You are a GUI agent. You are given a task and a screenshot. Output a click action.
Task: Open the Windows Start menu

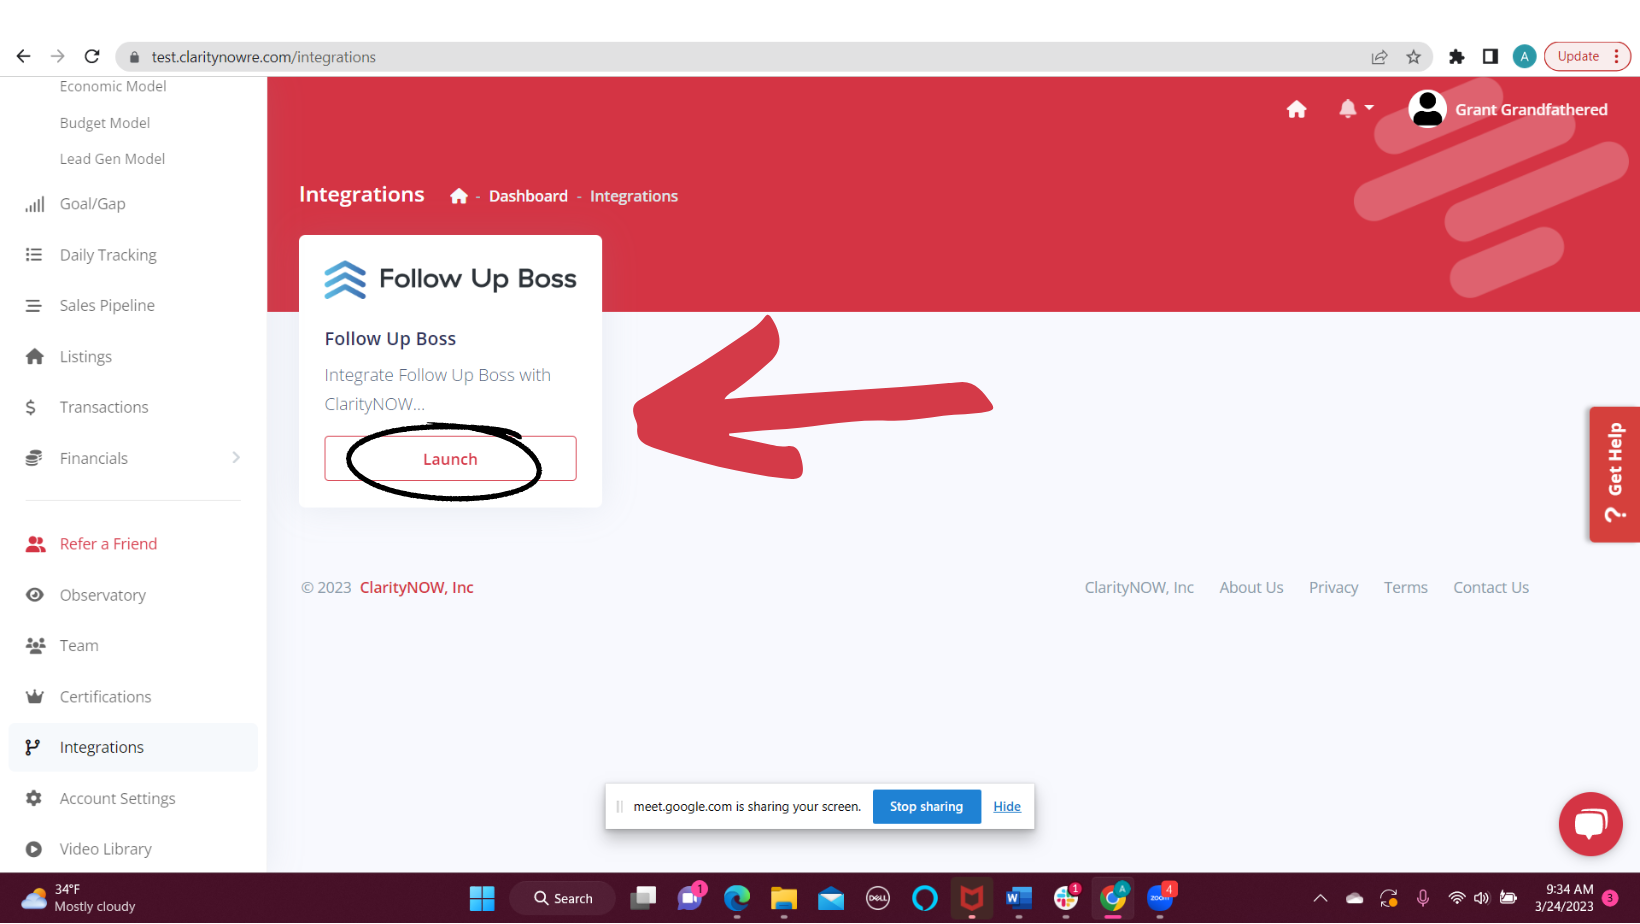pyautogui.click(x=482, y=898)
